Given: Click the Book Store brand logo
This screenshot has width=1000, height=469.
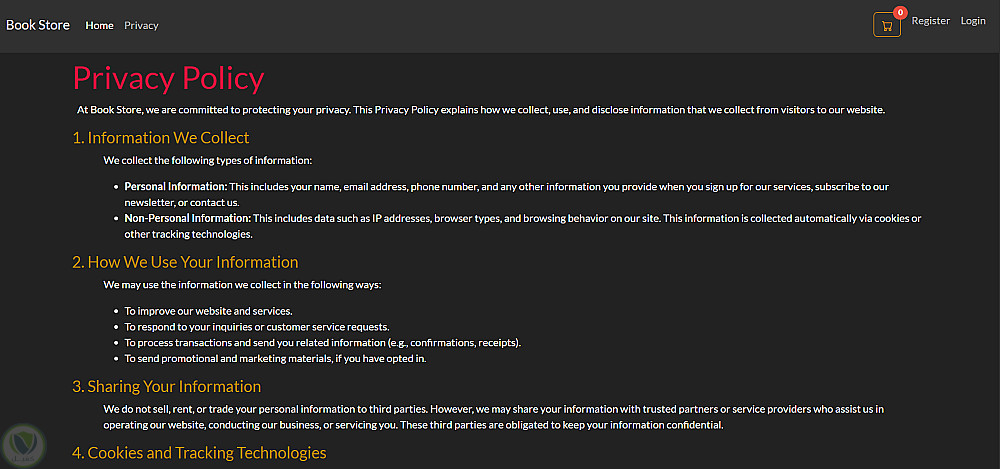Looking at the screenshot, I should 38,25.
